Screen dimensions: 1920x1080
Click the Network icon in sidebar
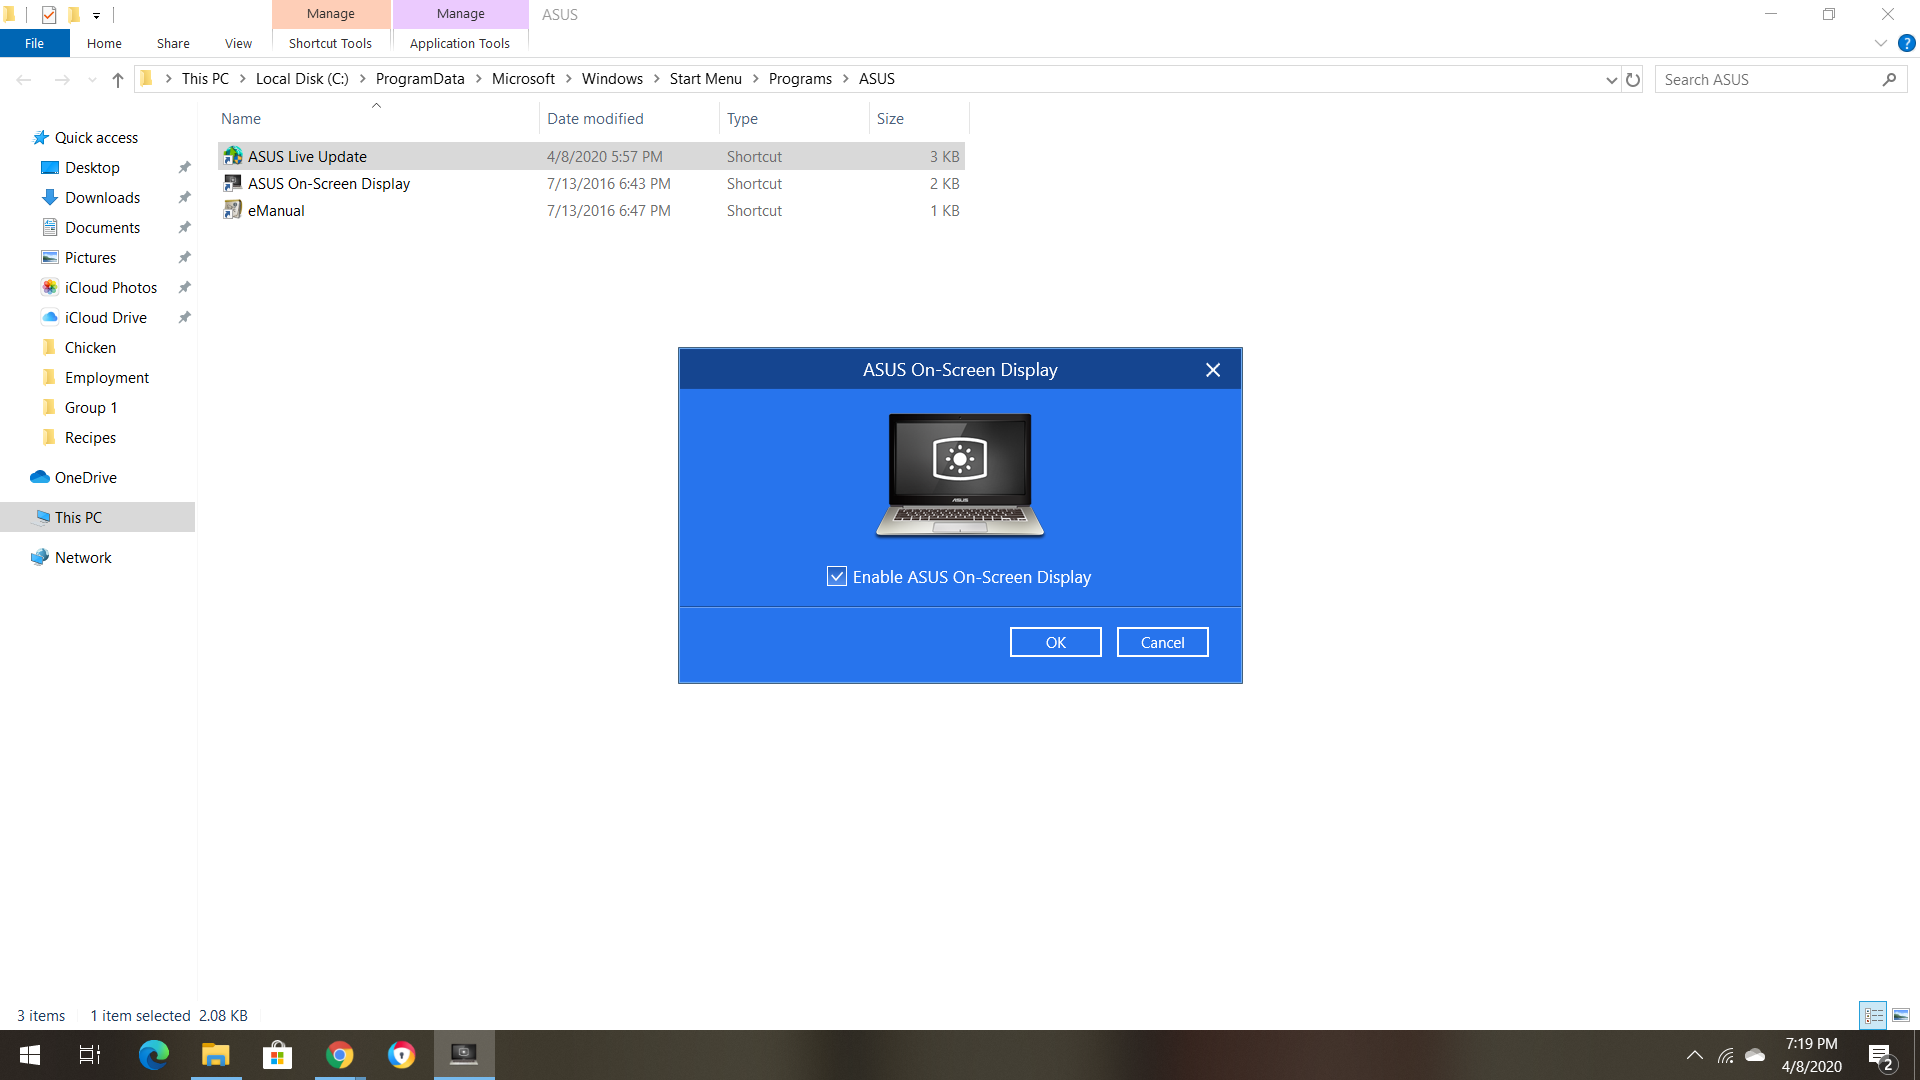click(x=82, y=556)
